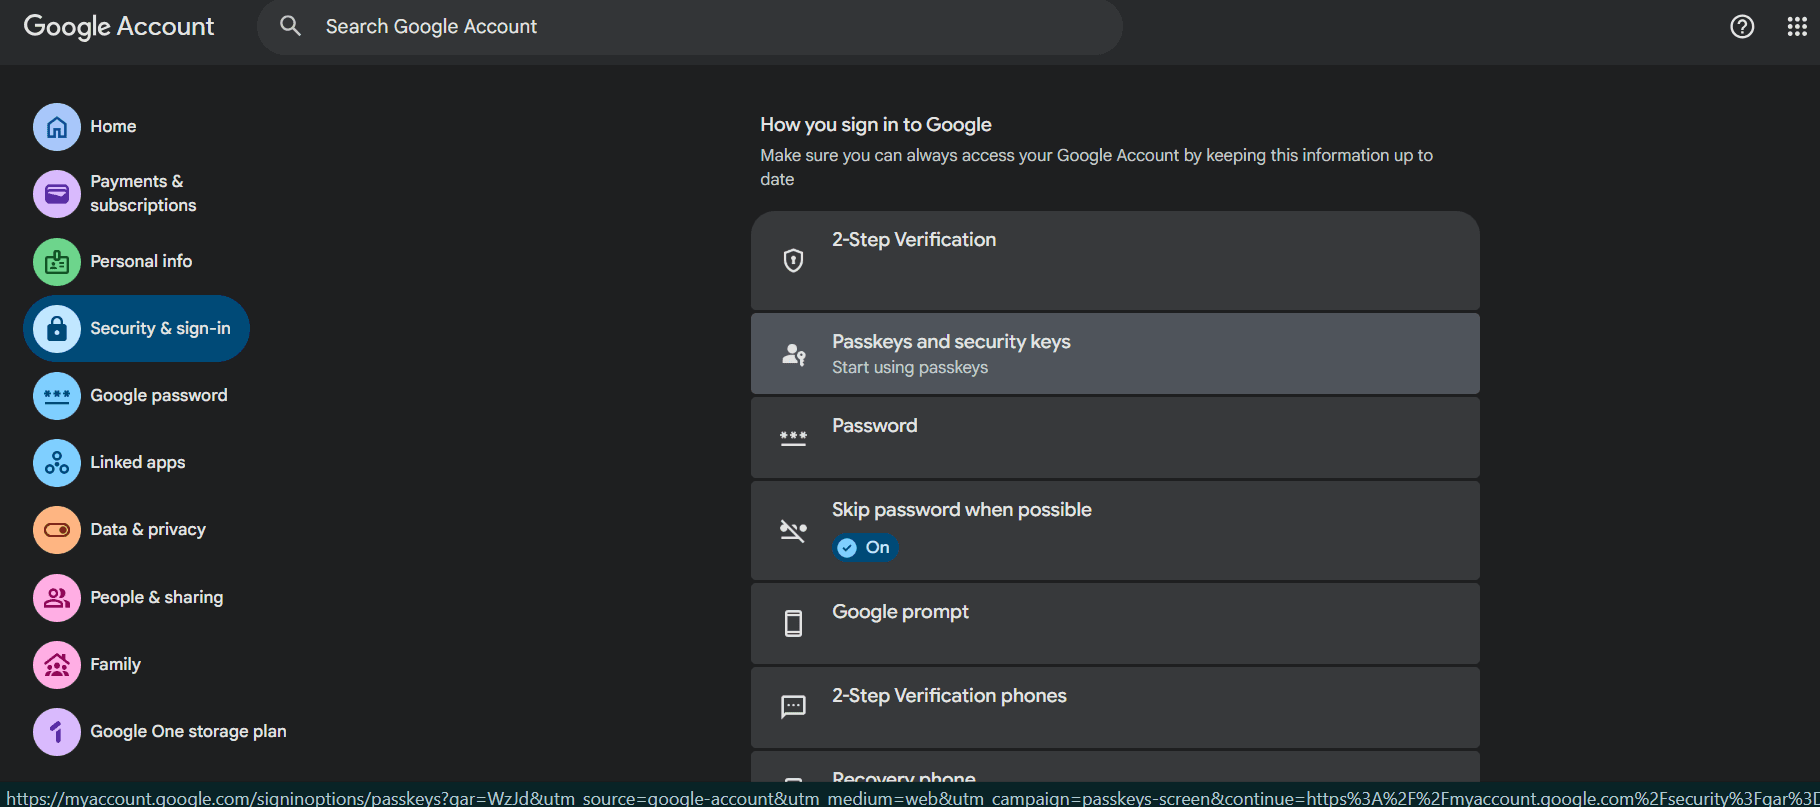Click the Skip password crossed-out icon
Screen dimensions: 1820x807
(793, 530)
